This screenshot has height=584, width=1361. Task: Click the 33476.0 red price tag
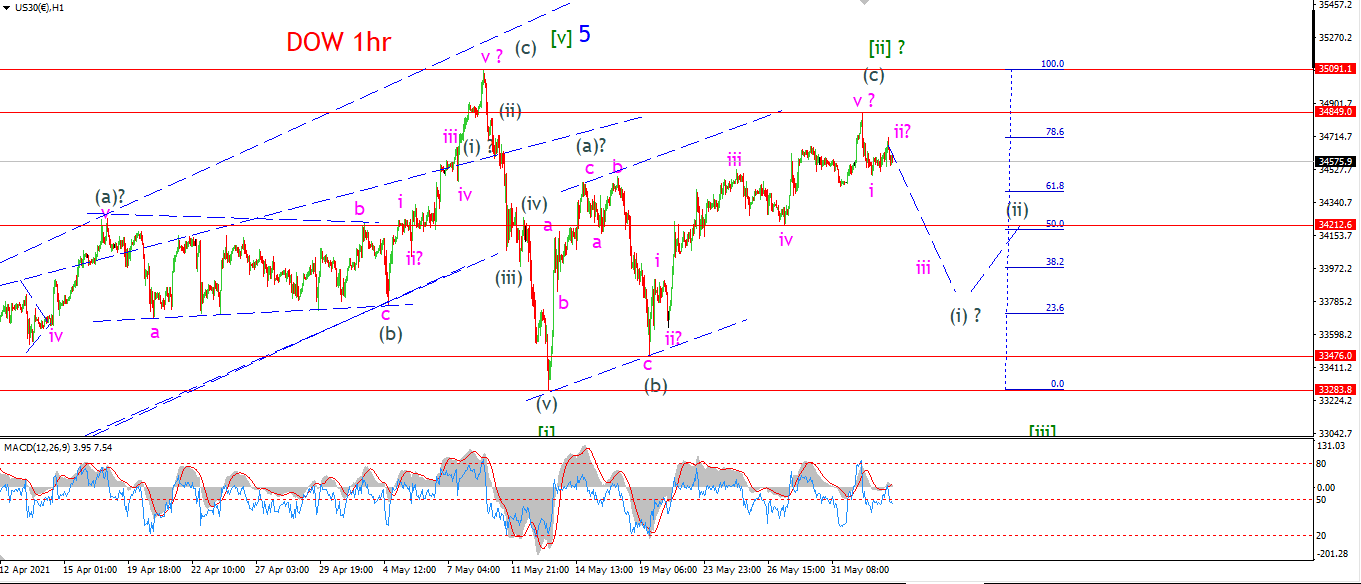[1335, 355]
